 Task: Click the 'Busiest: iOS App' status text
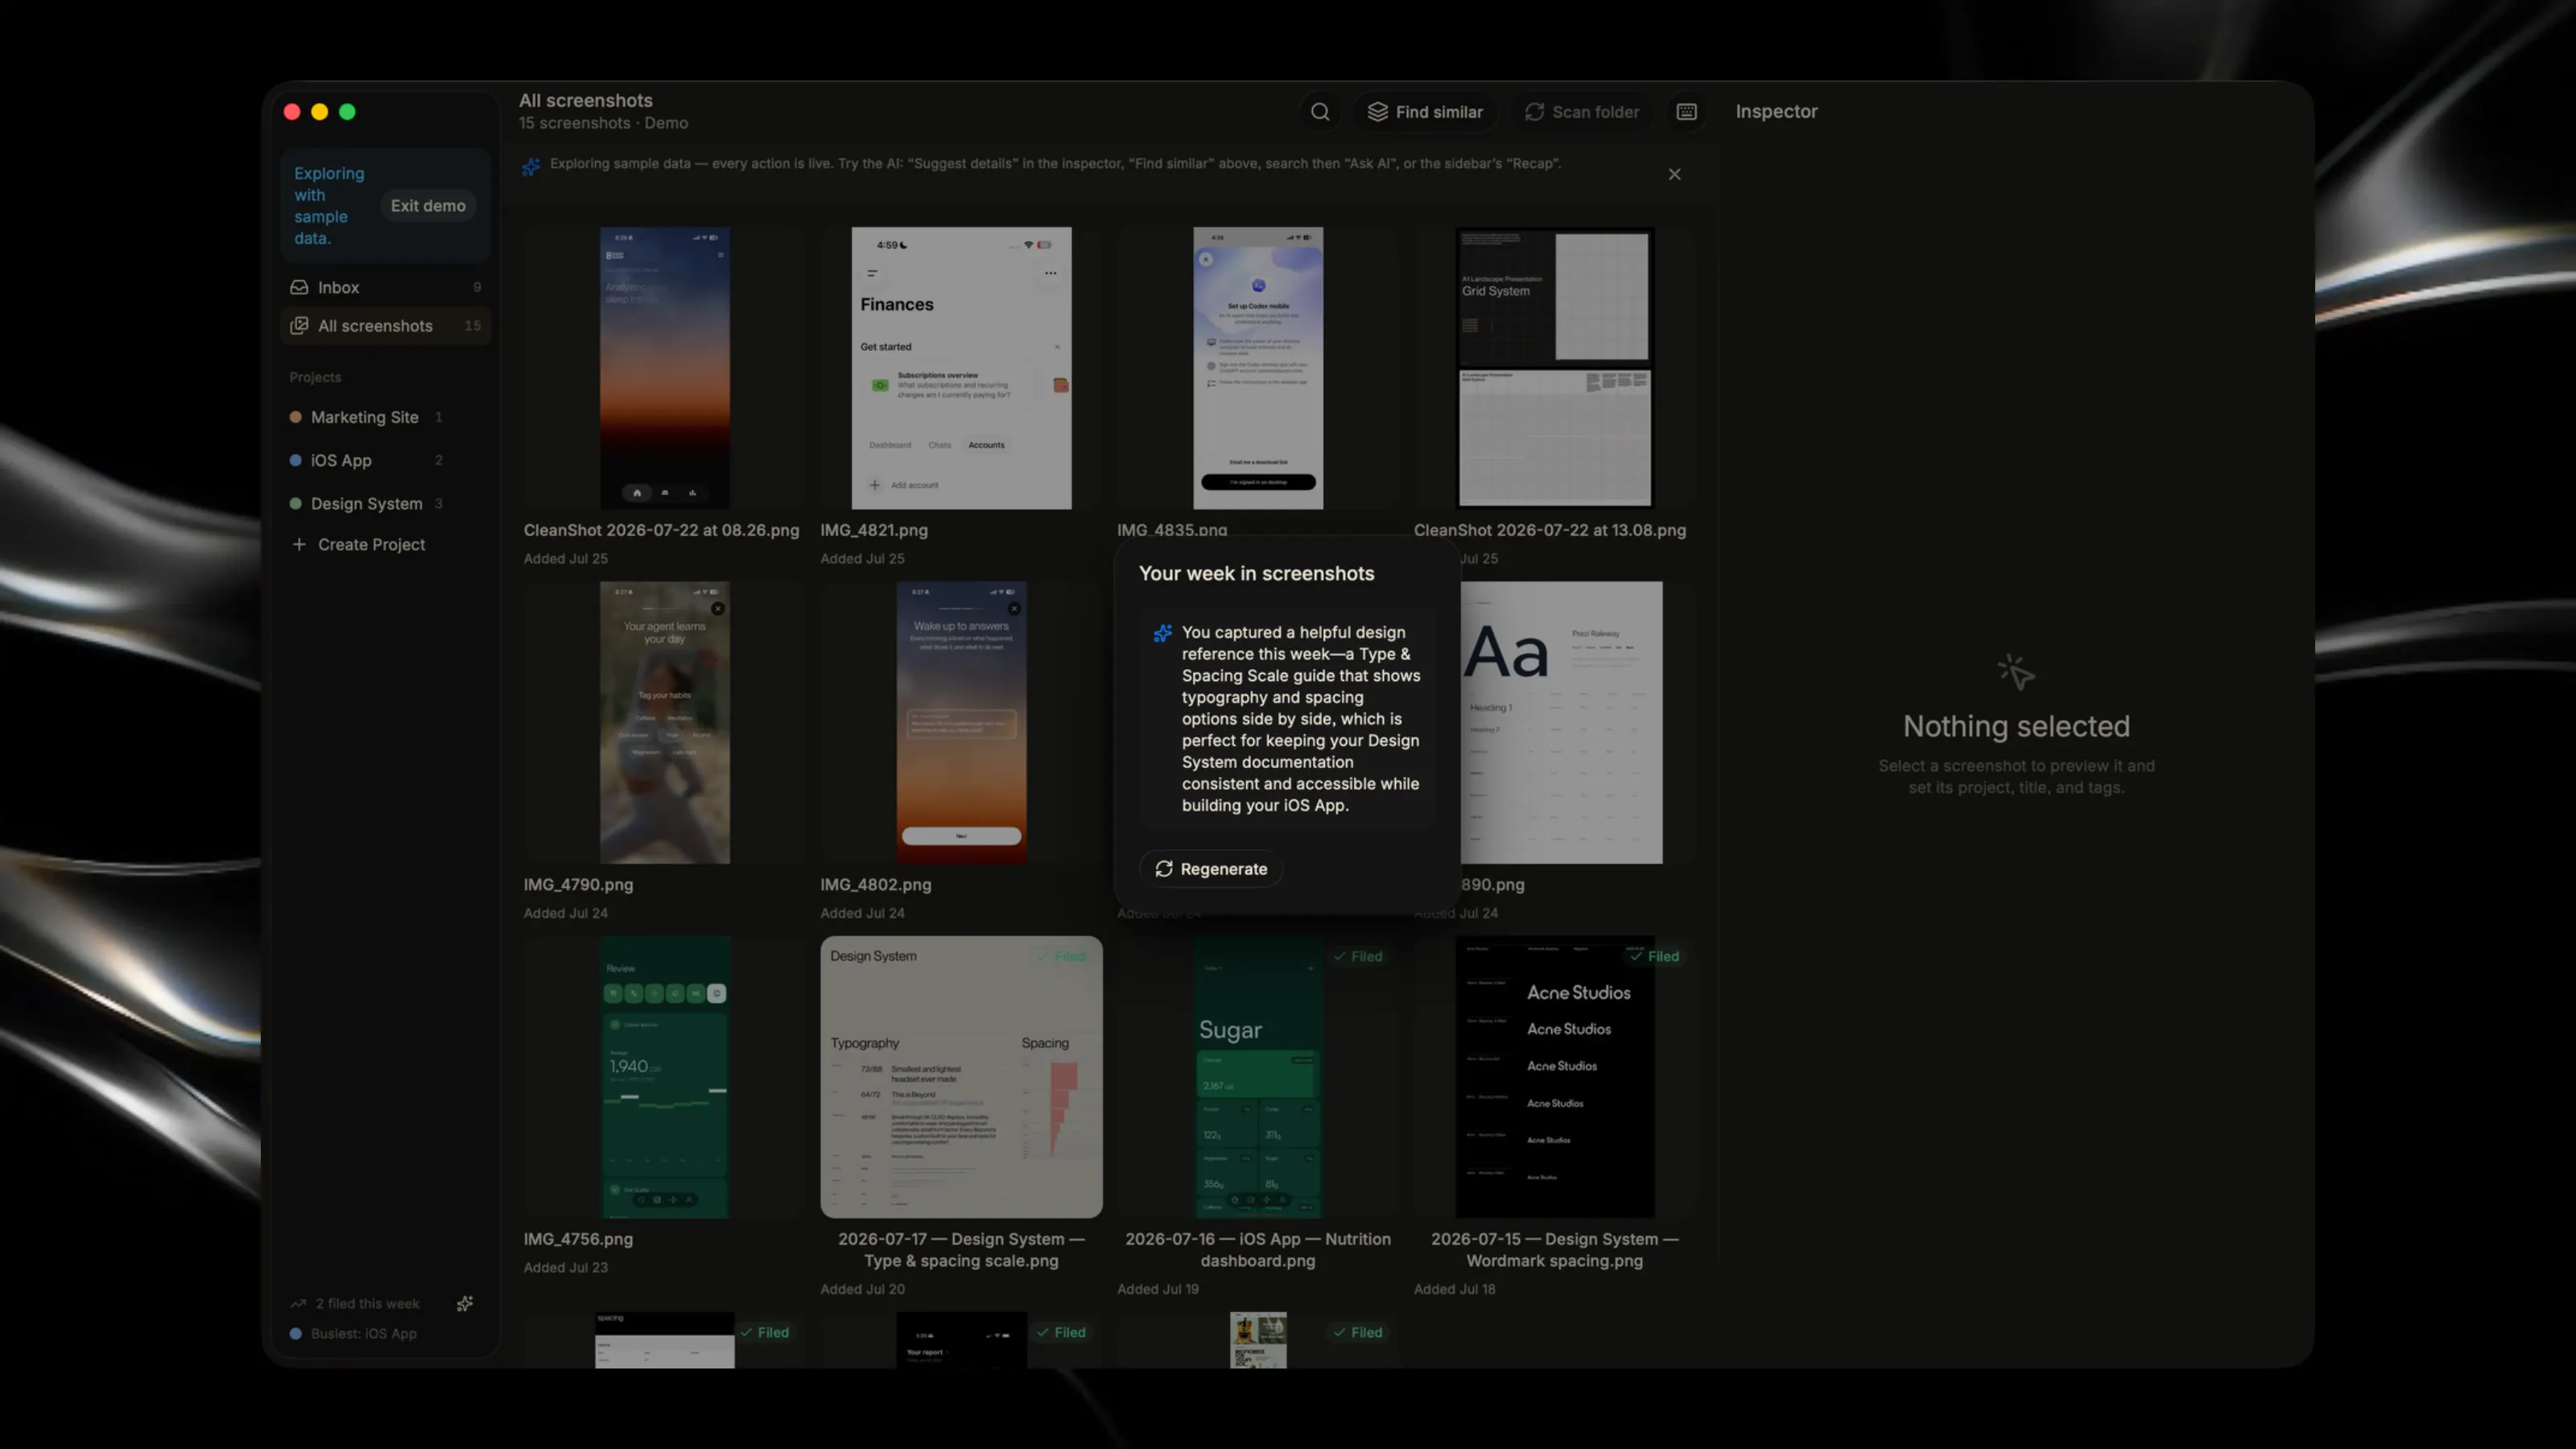(363, 1334)
